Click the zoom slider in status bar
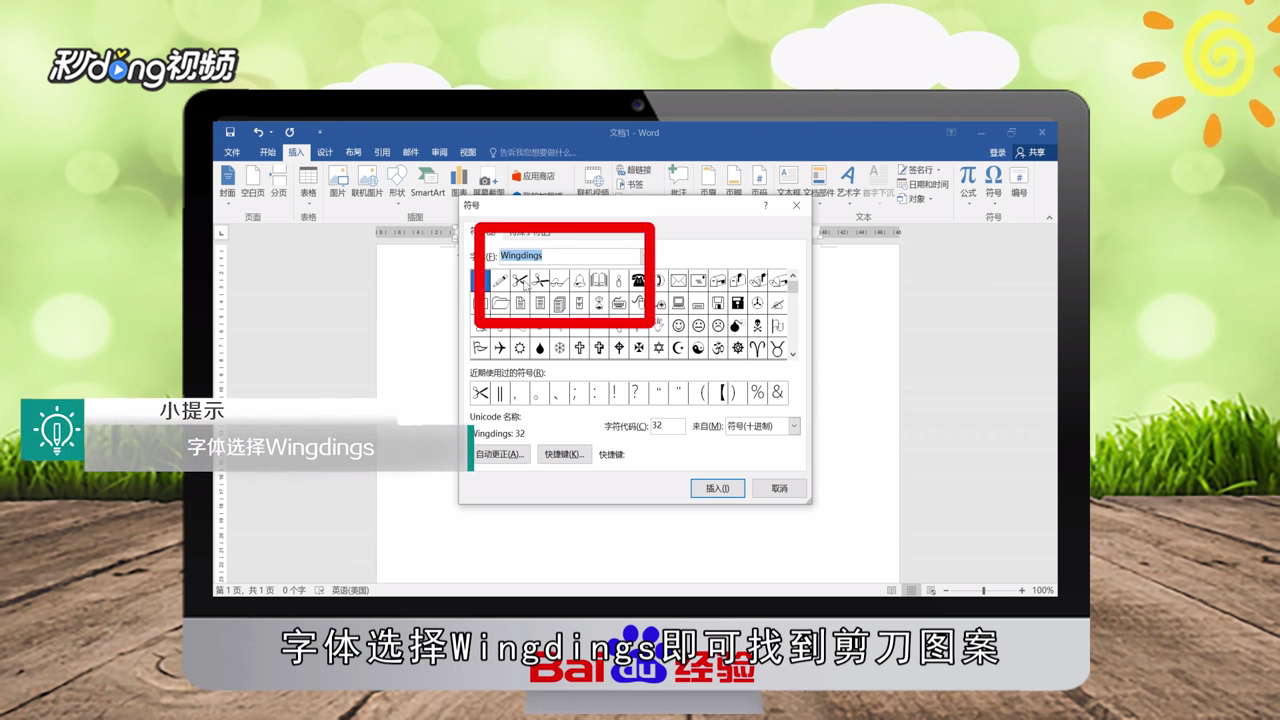This screenshot has height=720, width=1280. tap(983, 591)
